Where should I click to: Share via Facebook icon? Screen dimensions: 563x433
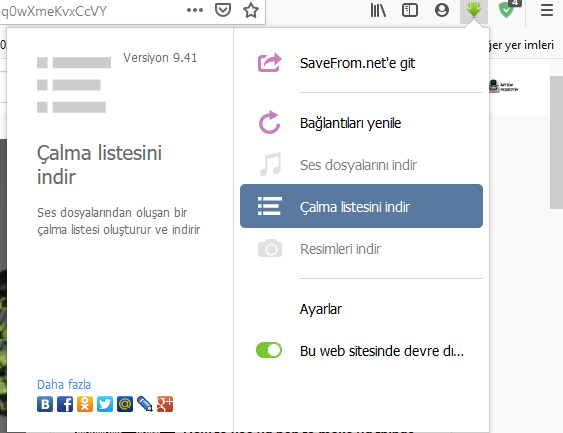click(65, 404)
